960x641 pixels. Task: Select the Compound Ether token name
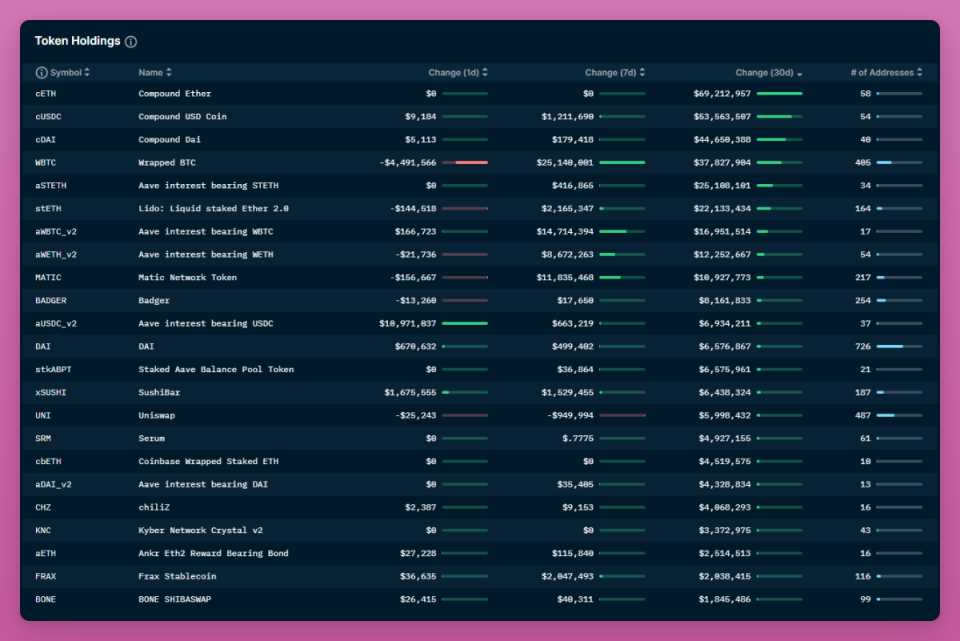click(x=175, y=93)
